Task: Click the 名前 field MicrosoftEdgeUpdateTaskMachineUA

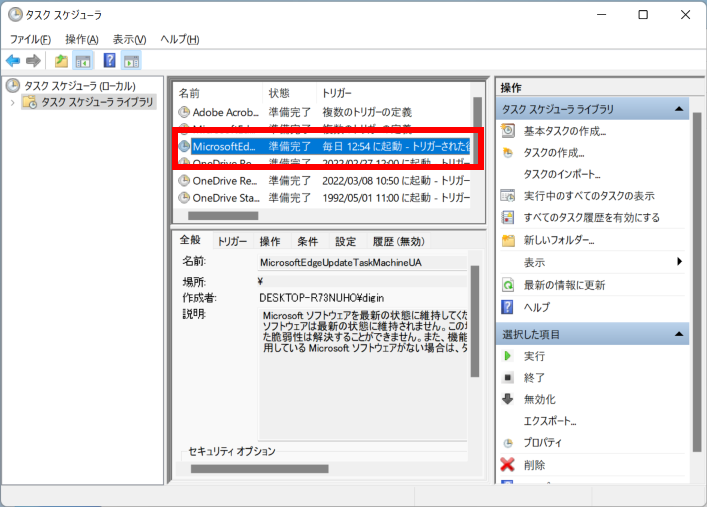Action: 362,263
